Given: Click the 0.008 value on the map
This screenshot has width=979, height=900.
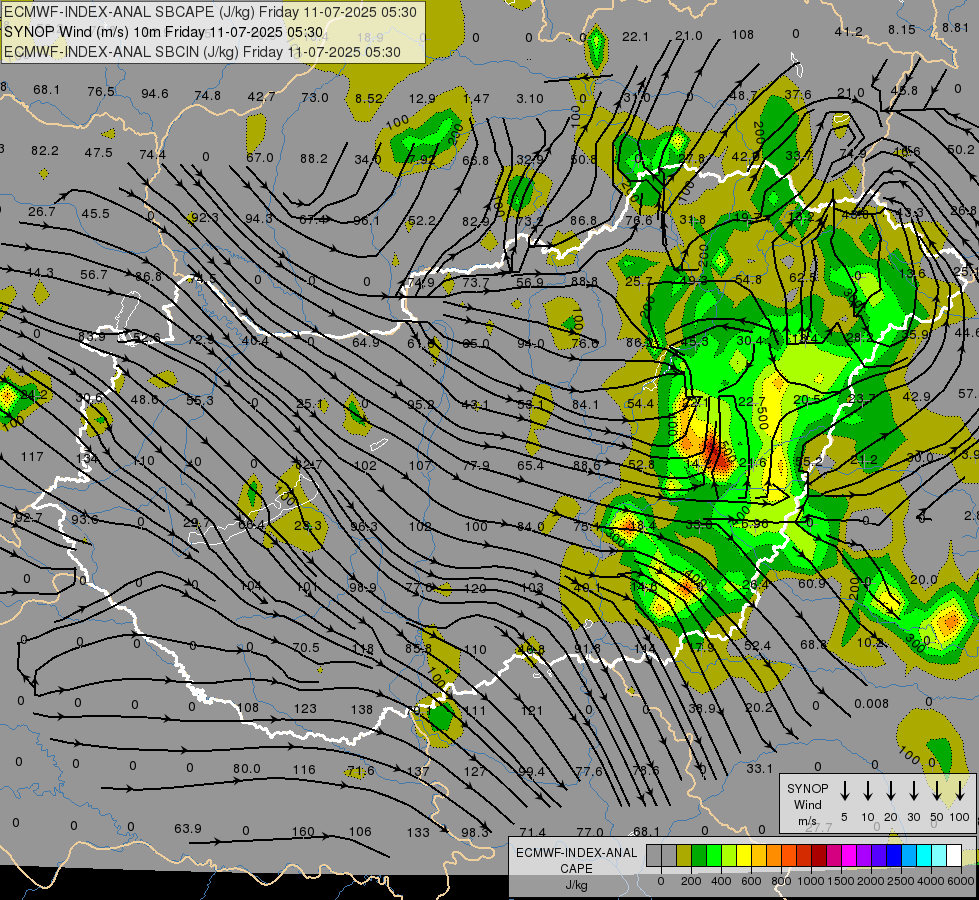Looking at the screenshot, I should point(872,704).
